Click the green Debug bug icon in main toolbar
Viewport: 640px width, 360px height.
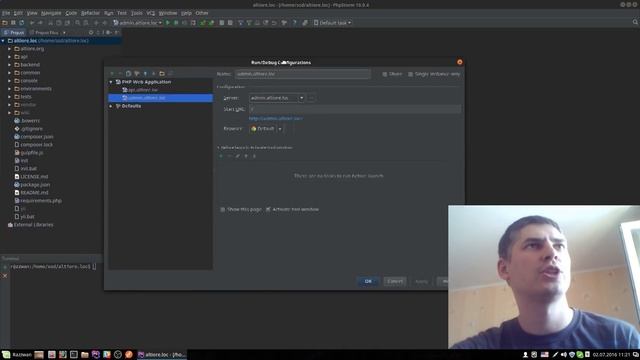[176, 23]
